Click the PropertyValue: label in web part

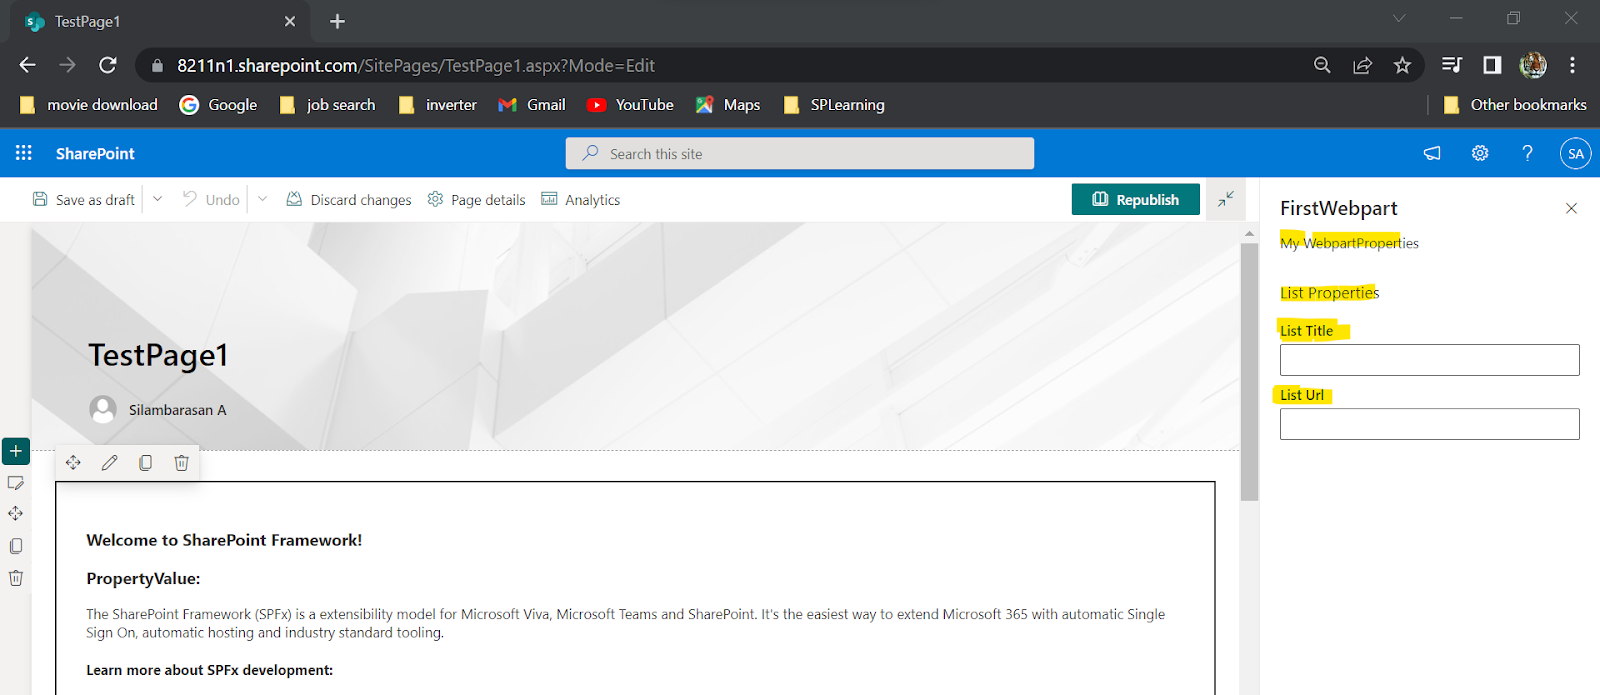(x=143, y=578)
